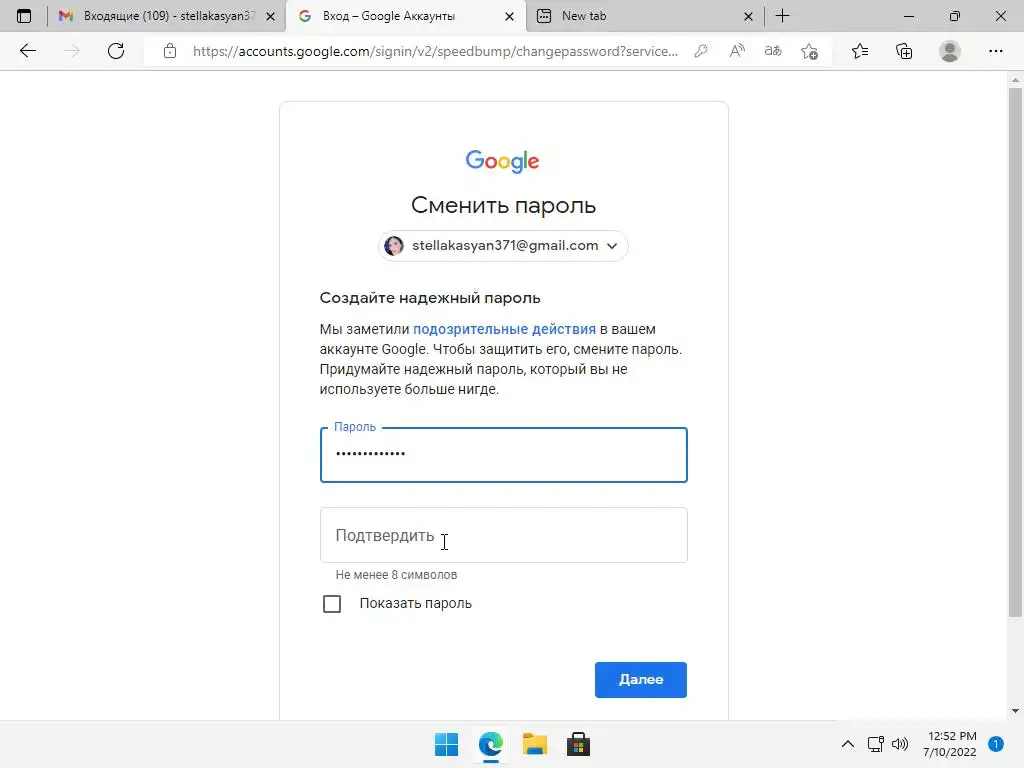
Task: Click the page vertical scrollbar
Action: 1015,353
